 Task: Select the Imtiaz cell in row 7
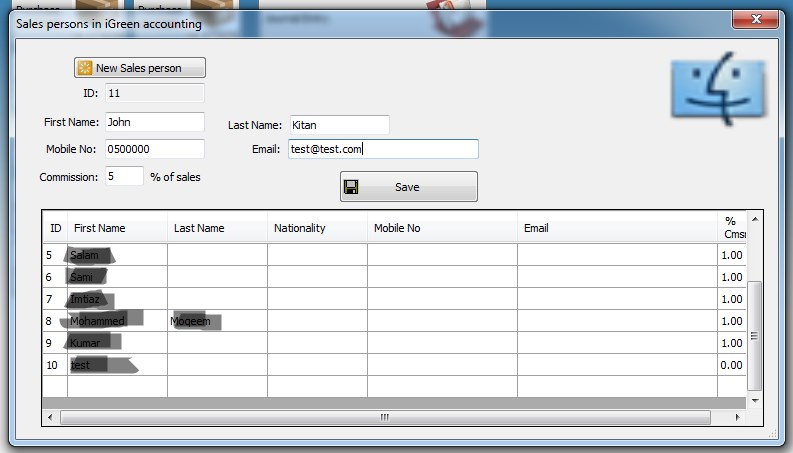pyautogui.click(x=117, y=299)
